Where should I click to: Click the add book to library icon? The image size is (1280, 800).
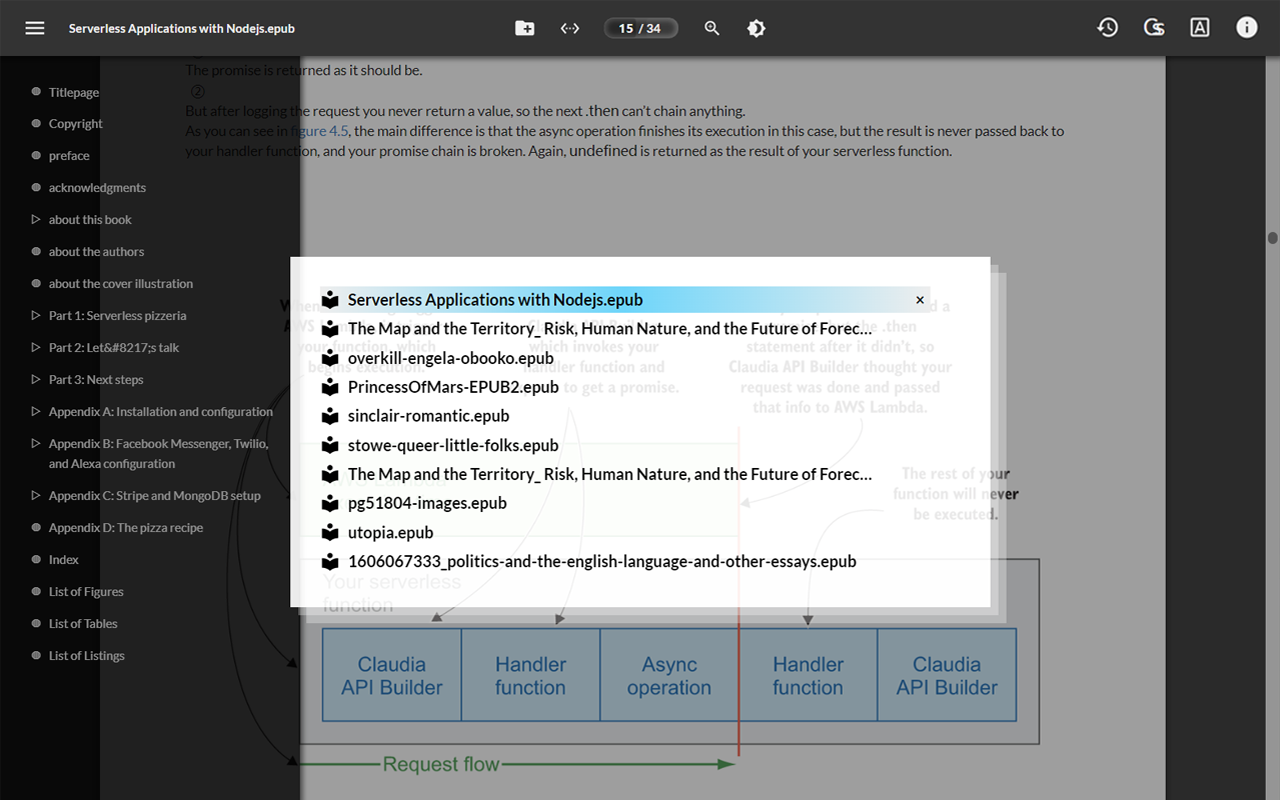[524, 28]
